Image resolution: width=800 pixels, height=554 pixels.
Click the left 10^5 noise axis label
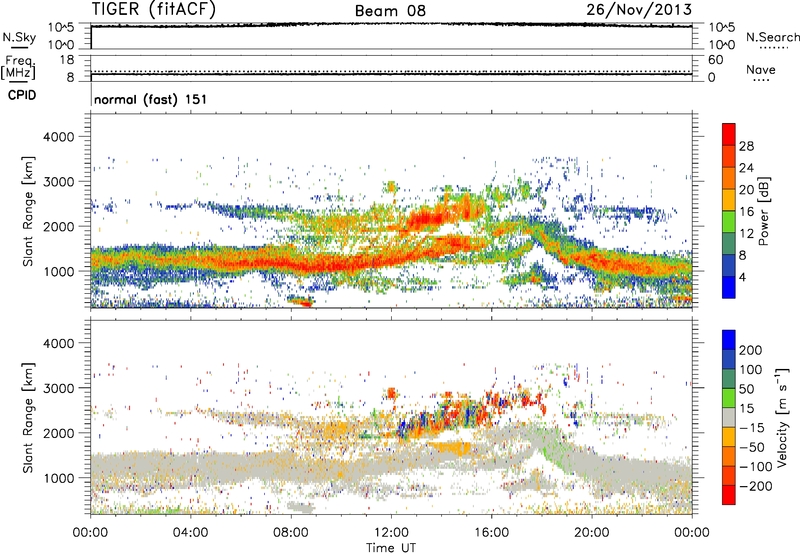pyautogui.click(x=61, y=27)
